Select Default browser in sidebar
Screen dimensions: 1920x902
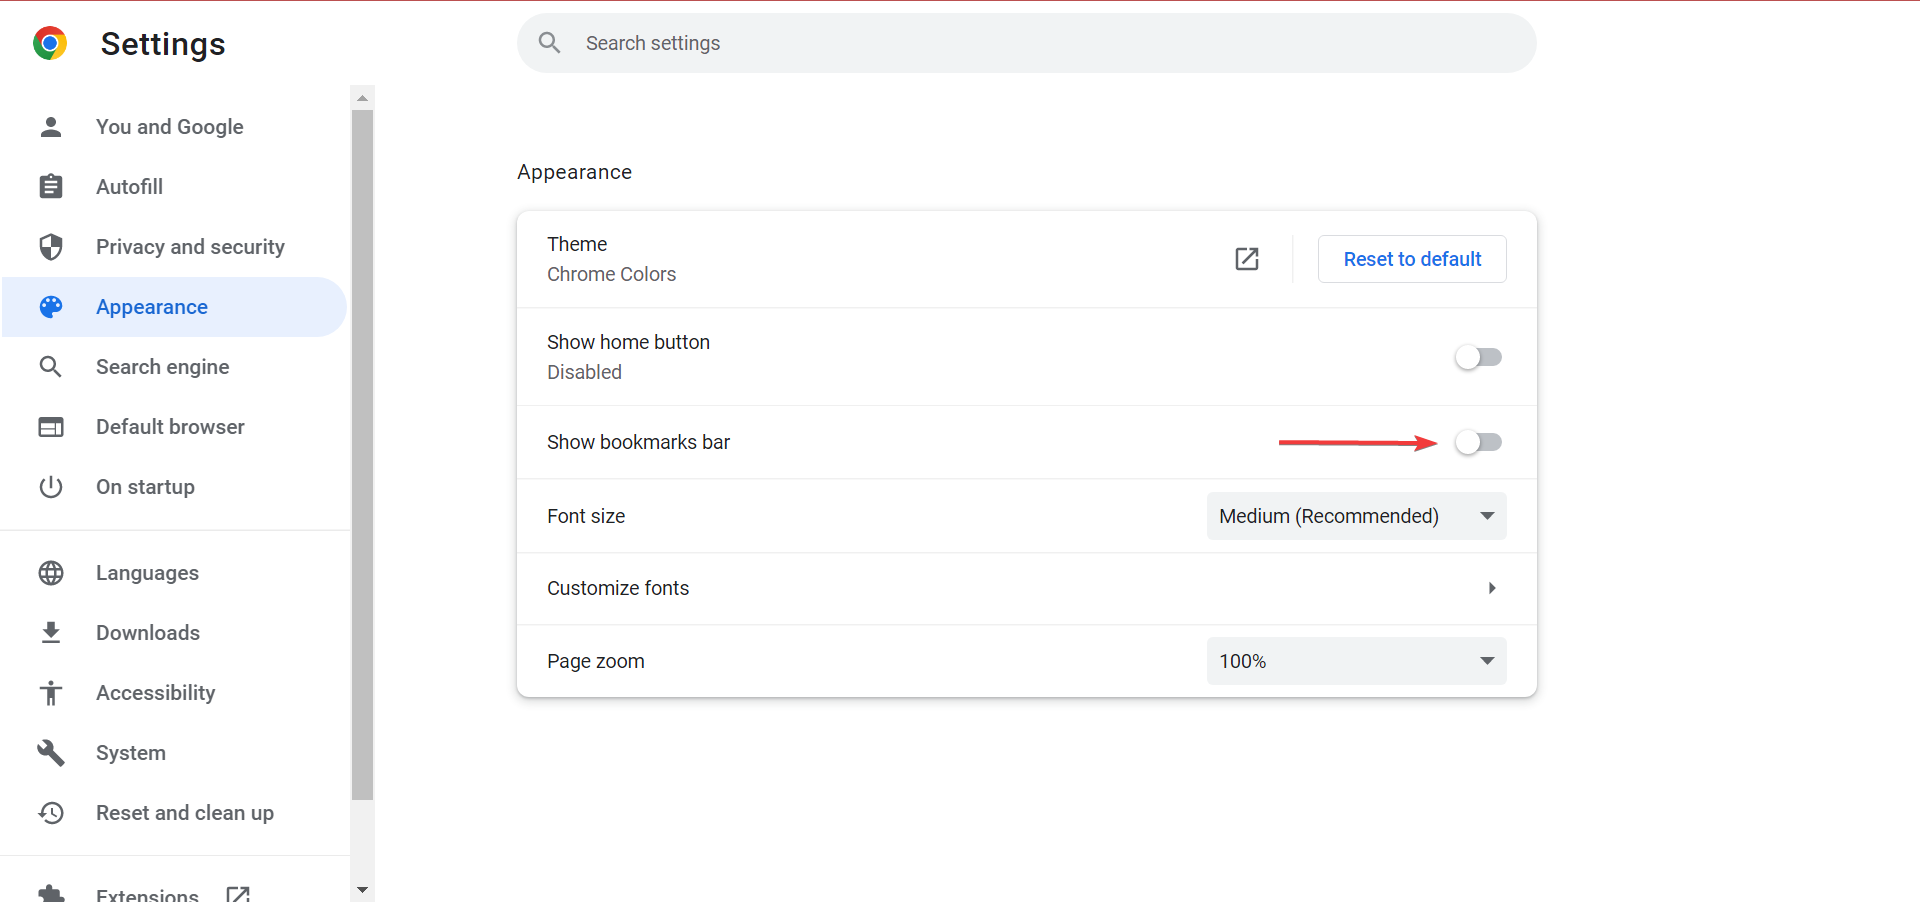[x=170, y=427]
